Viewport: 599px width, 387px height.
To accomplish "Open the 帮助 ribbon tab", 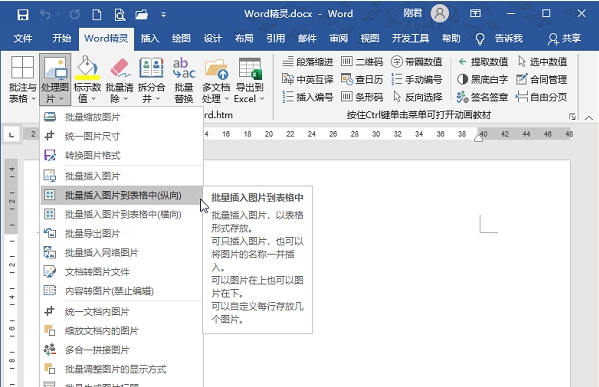I will coord(451,38).
